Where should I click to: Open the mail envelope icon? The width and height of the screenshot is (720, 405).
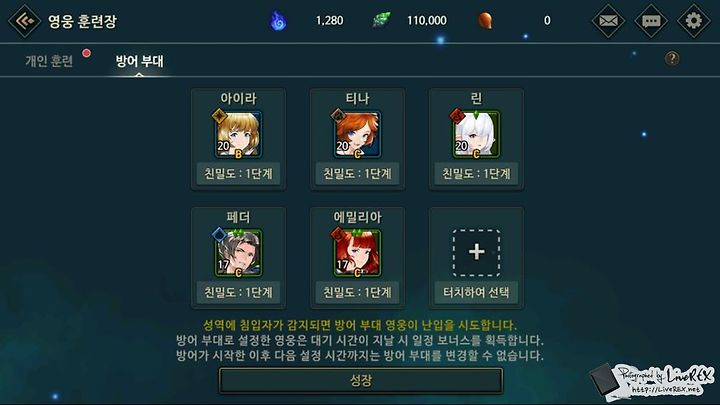[608, 21]
